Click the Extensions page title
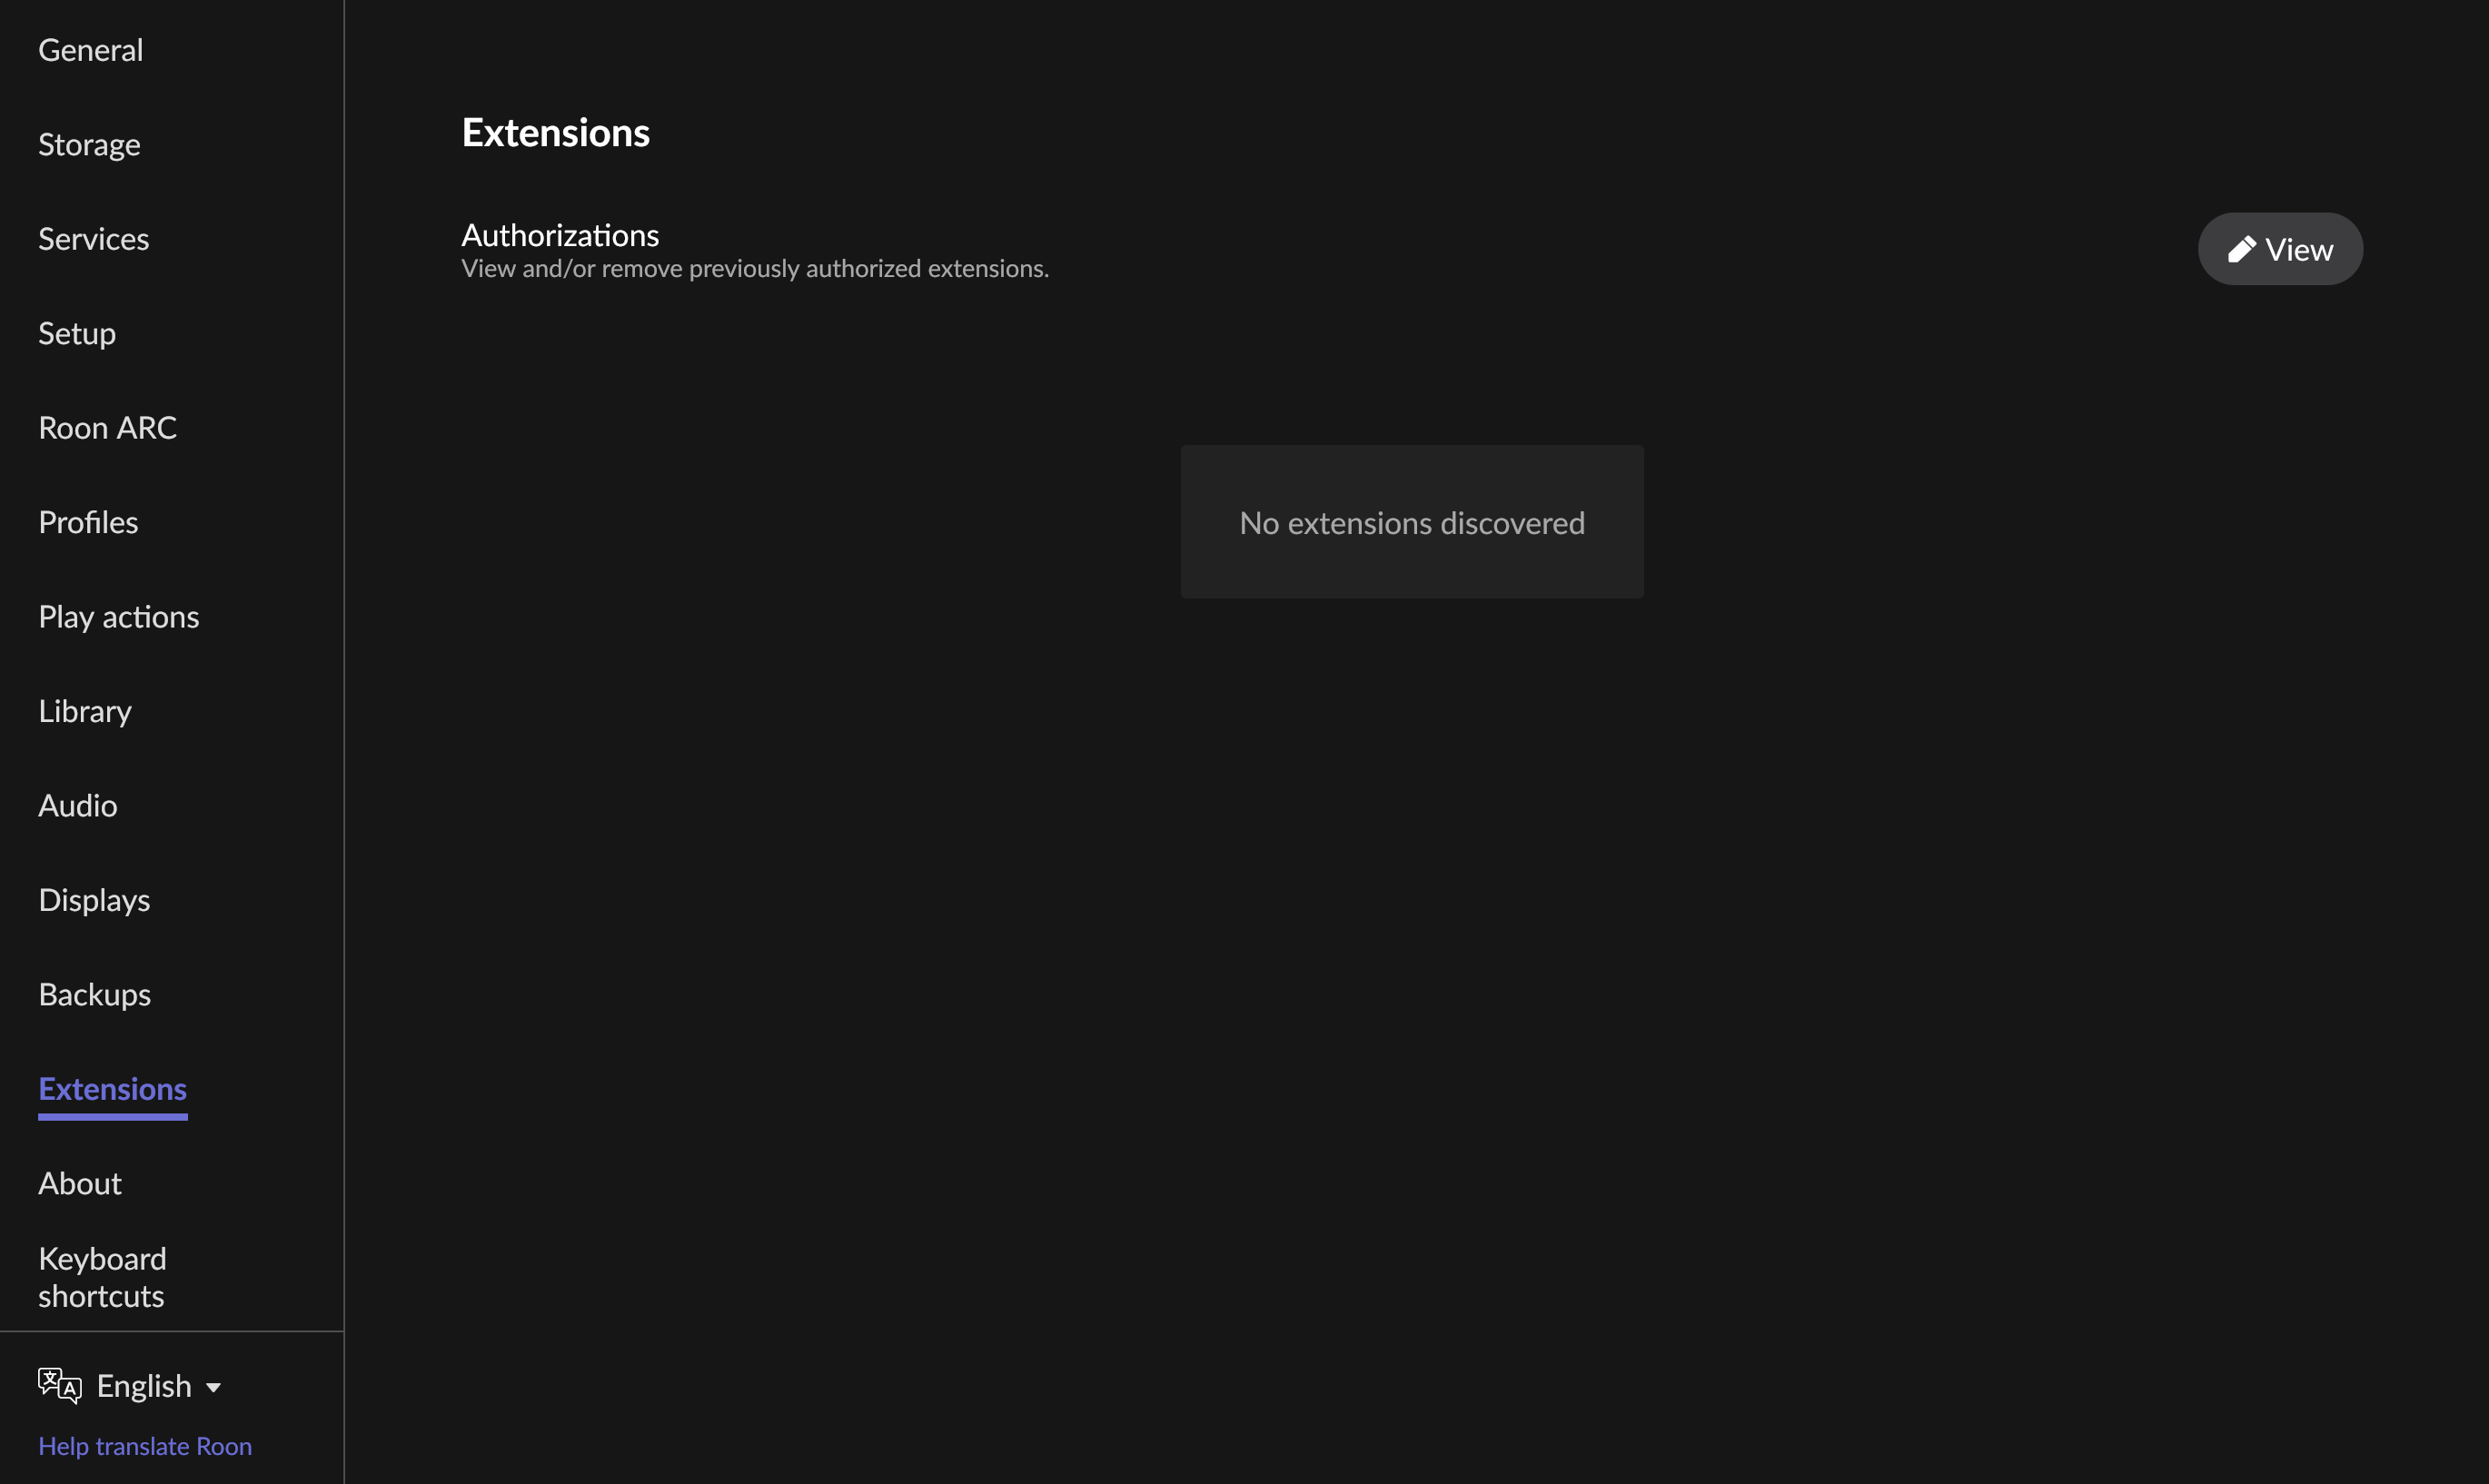 tap(556, 133)
